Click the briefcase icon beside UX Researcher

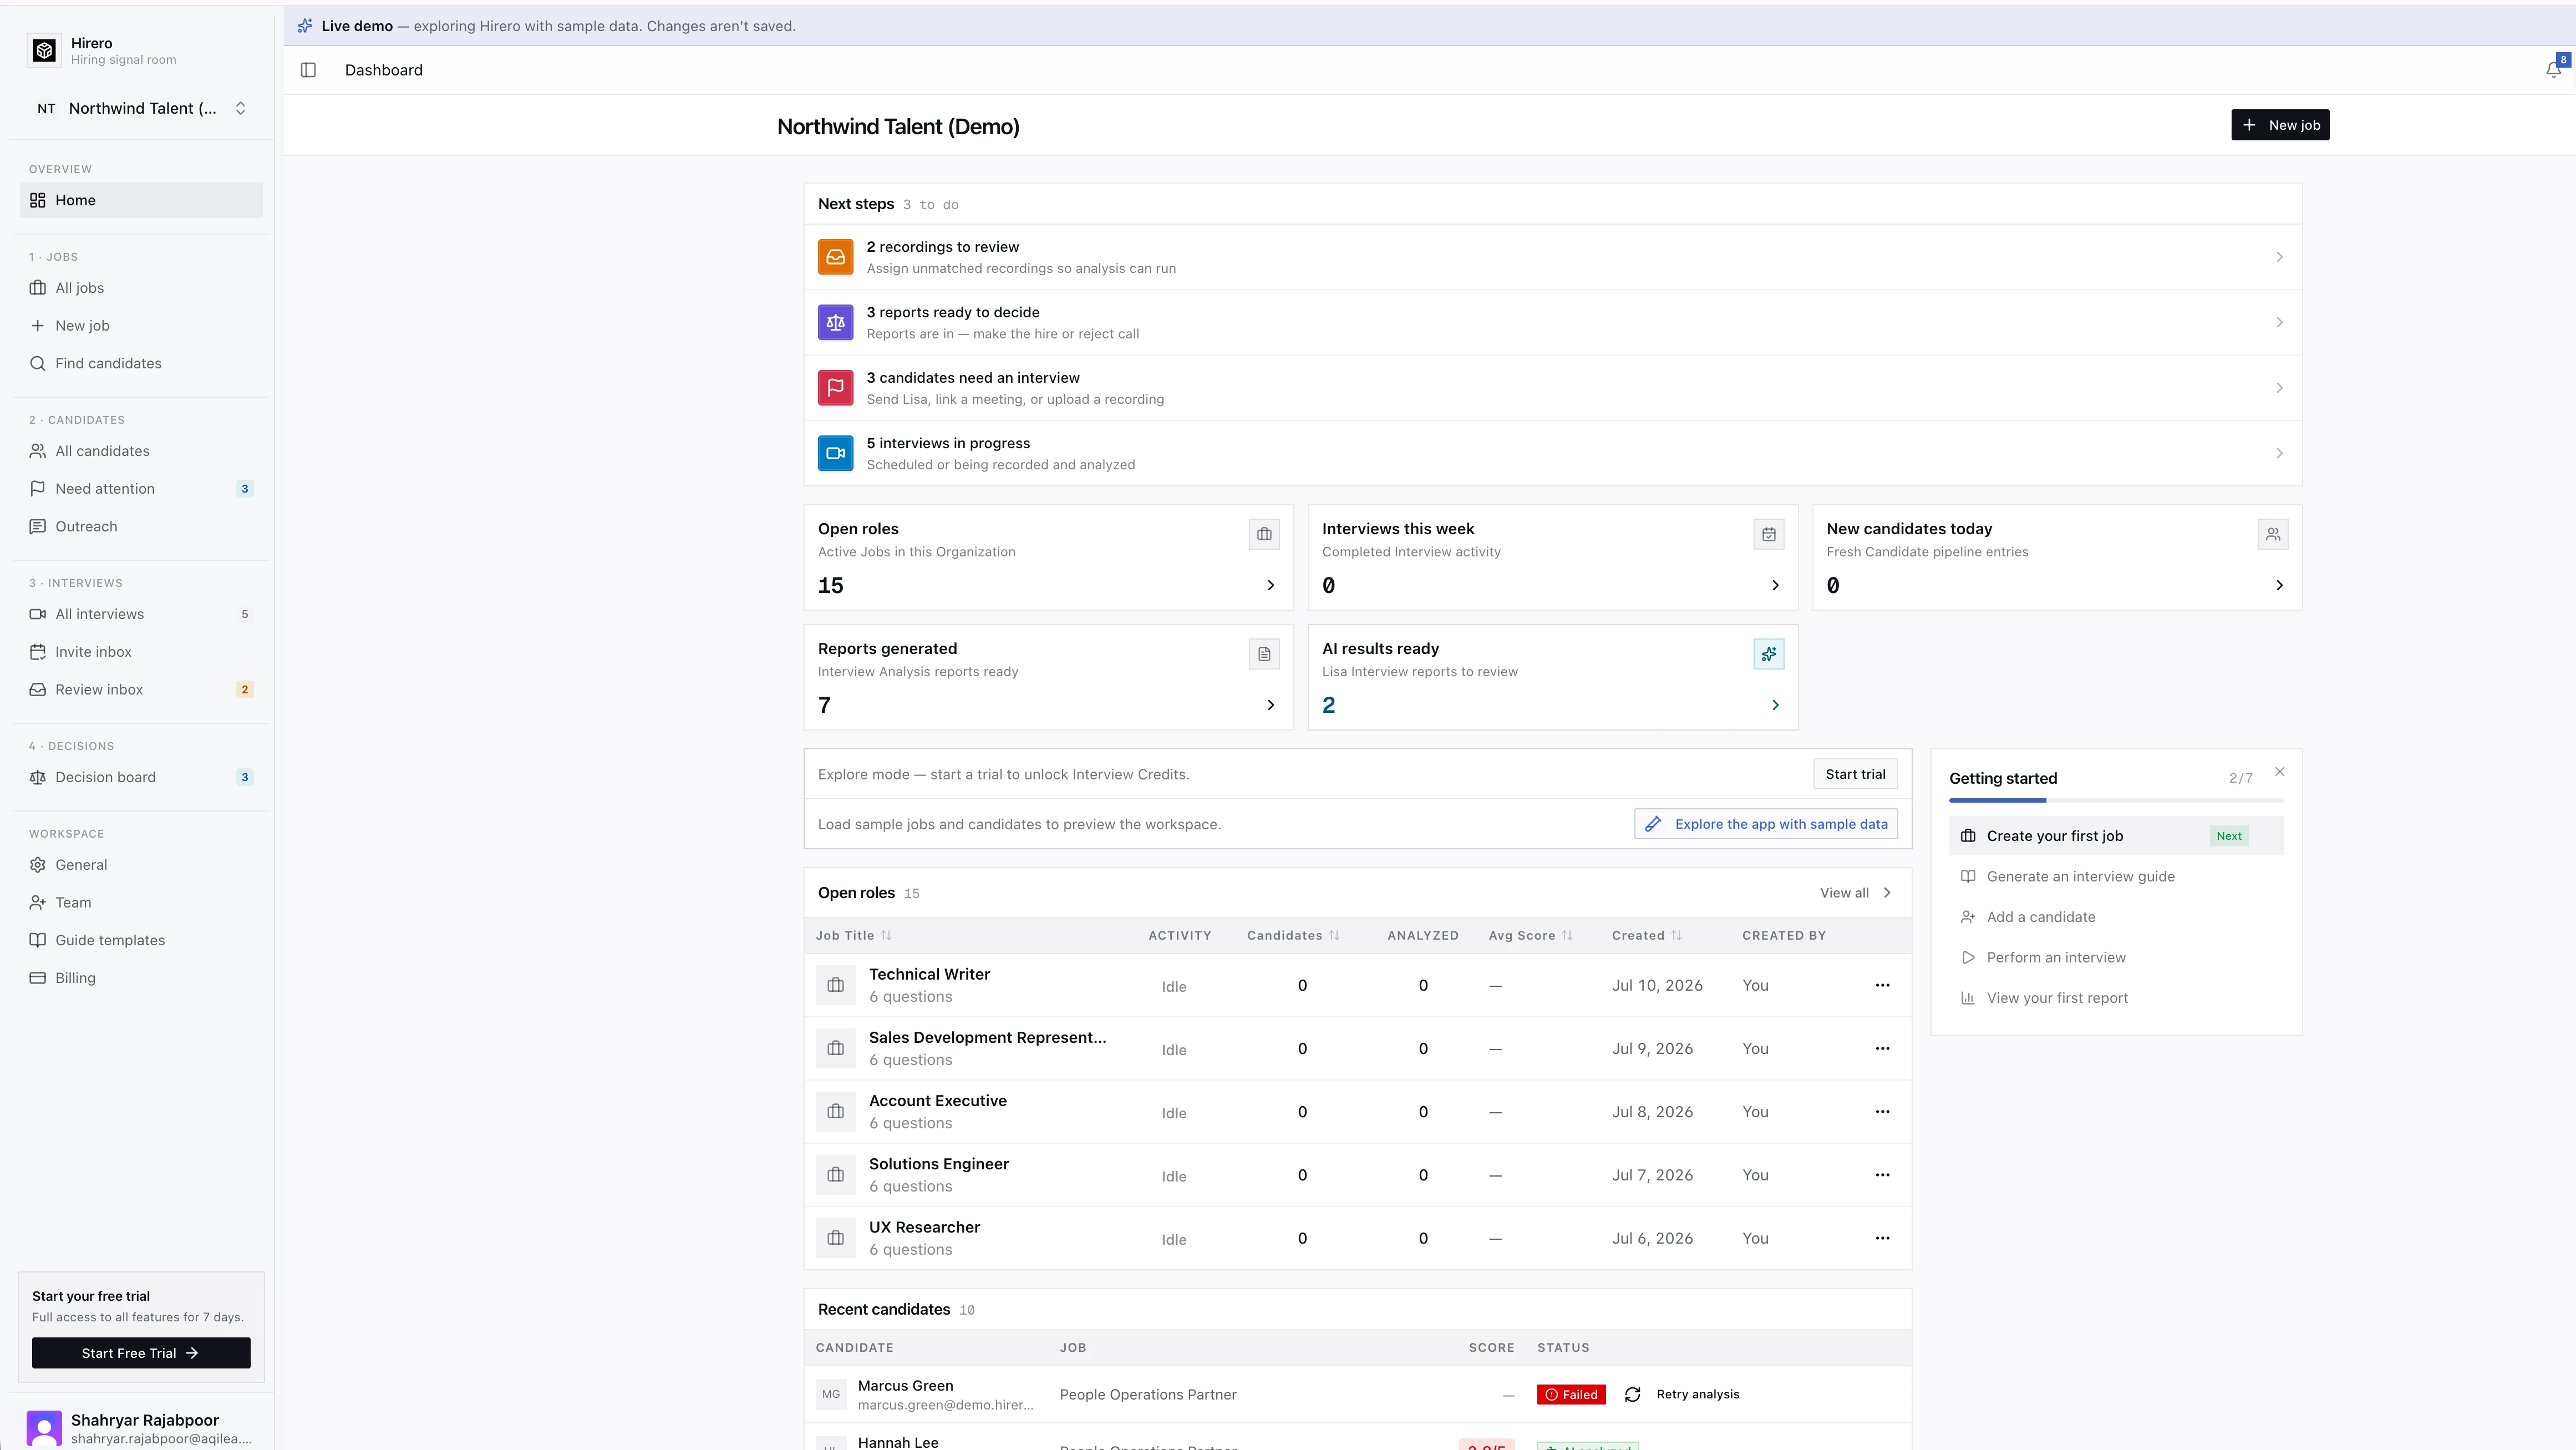[x=835, y=1238]
